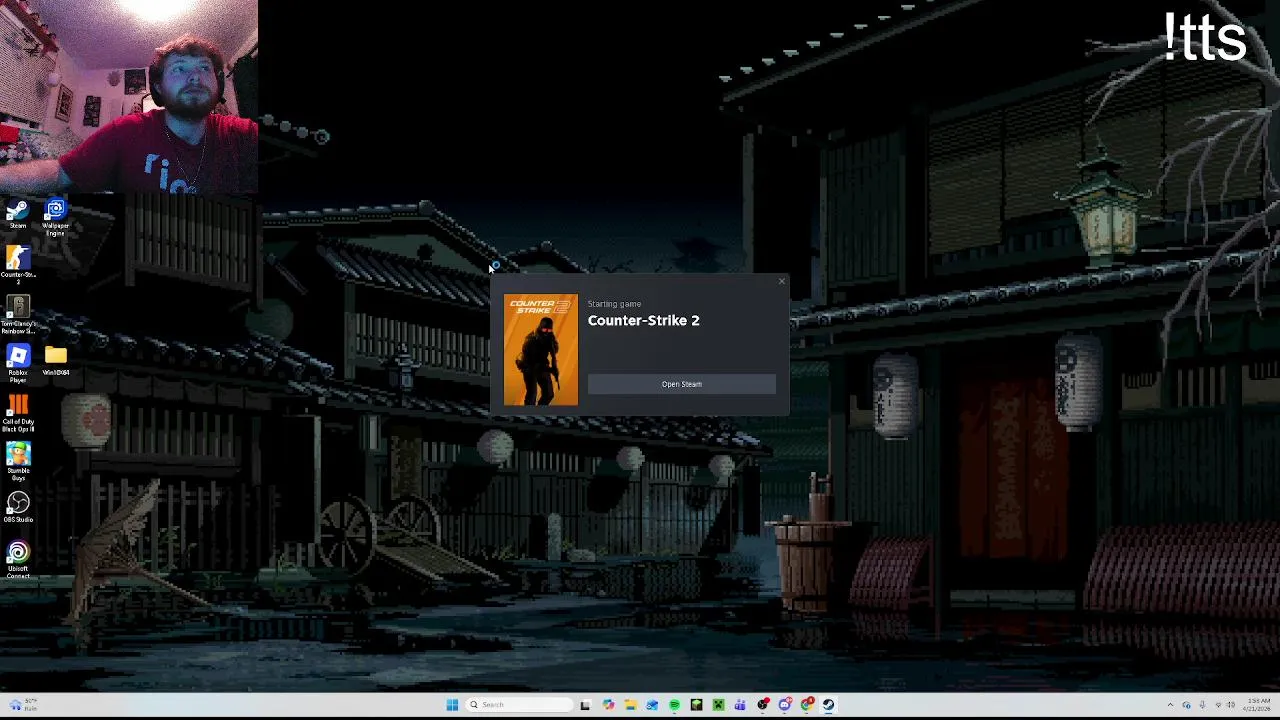
Task: Open Microsoft Teams from the taskbar
Action: pos(740,705)
